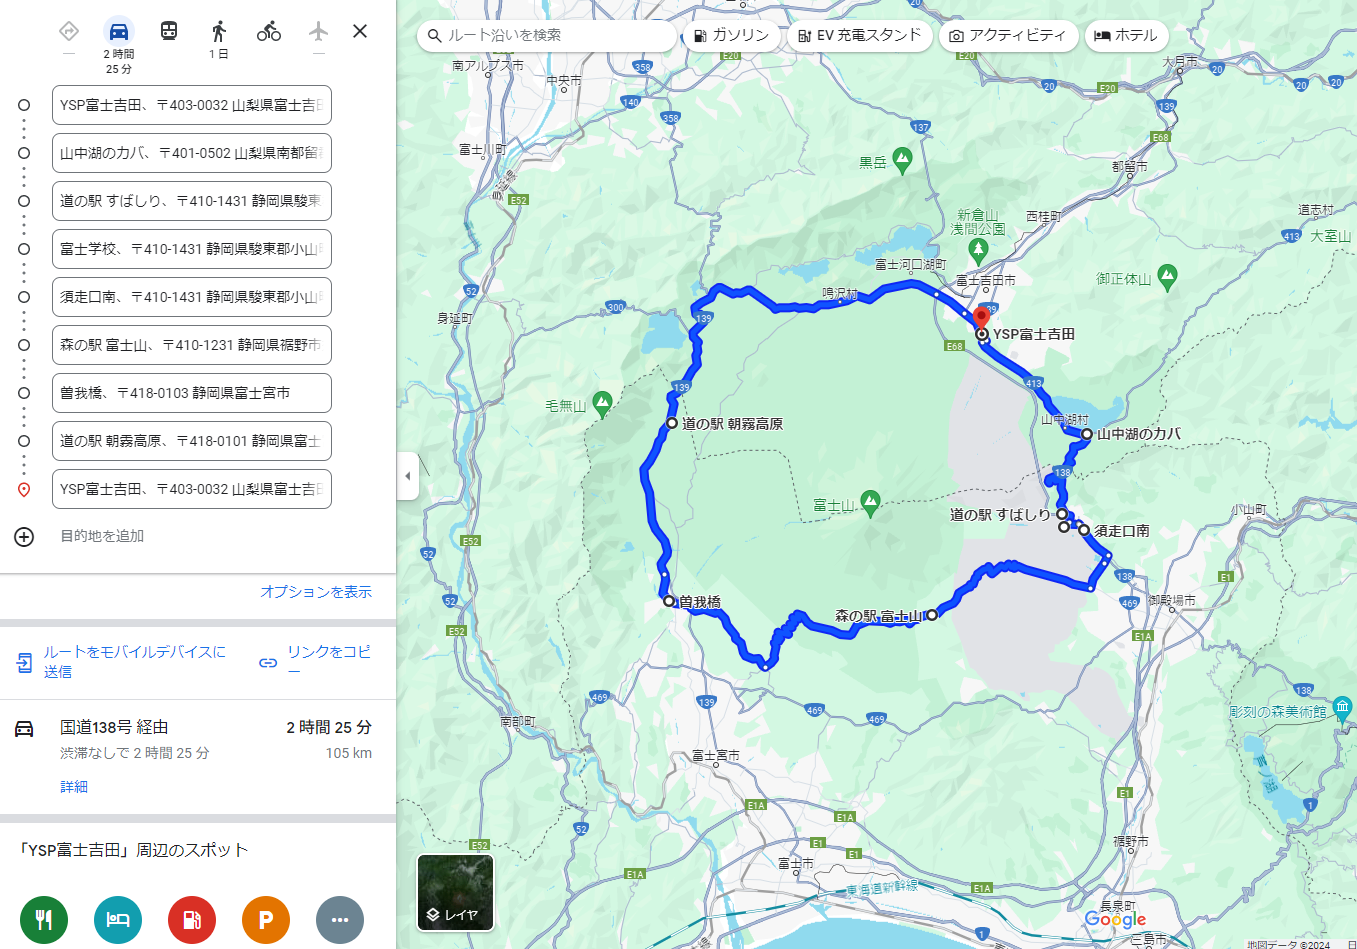Choose the walking travel mode
This screenshot has height=949, width=1357.
point(219,31)
